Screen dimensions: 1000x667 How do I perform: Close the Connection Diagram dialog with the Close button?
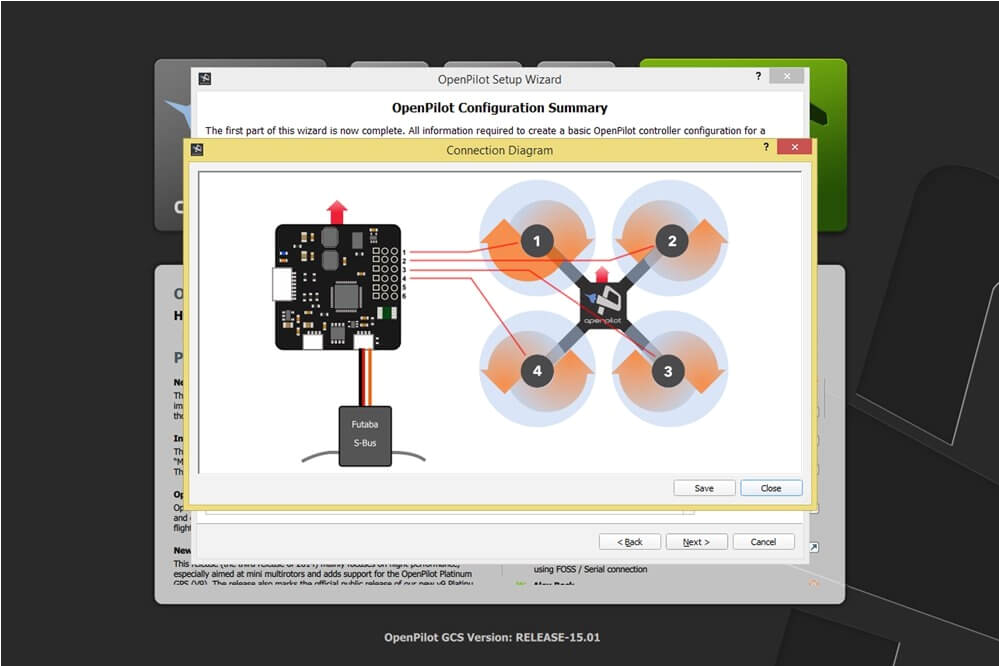point(770,487)
